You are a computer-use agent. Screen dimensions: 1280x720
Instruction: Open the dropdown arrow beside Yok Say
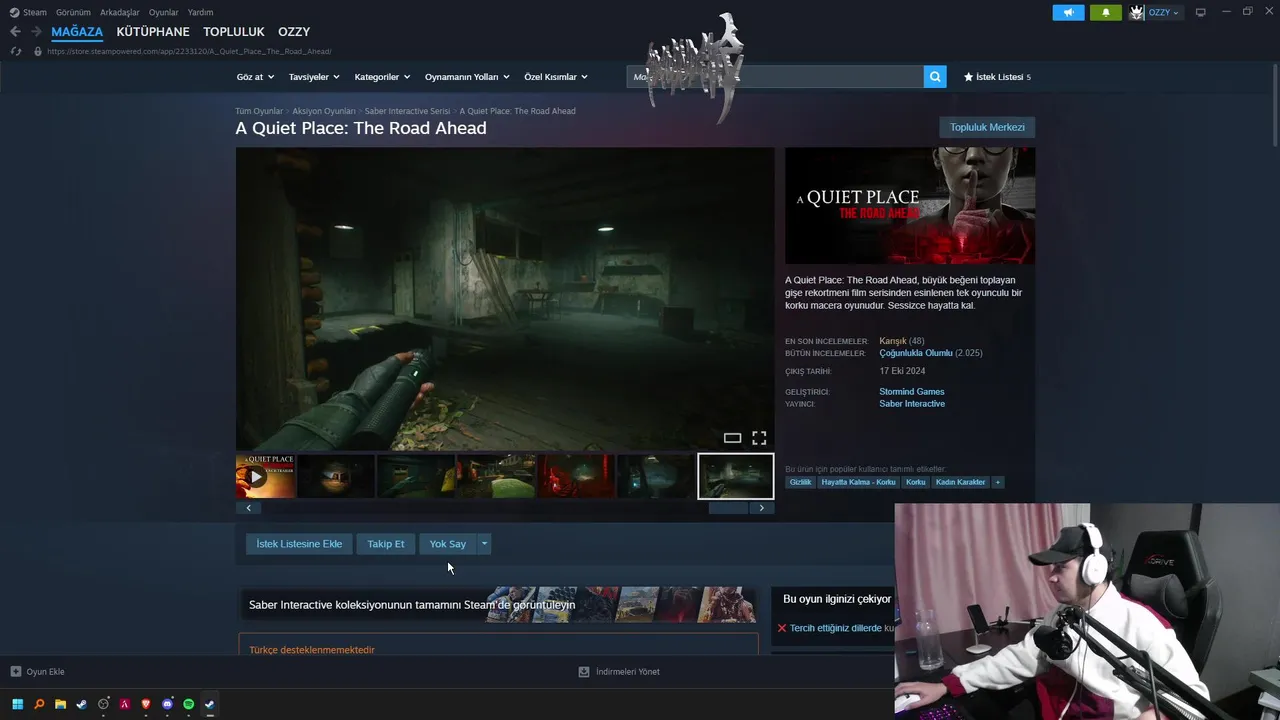484,544
